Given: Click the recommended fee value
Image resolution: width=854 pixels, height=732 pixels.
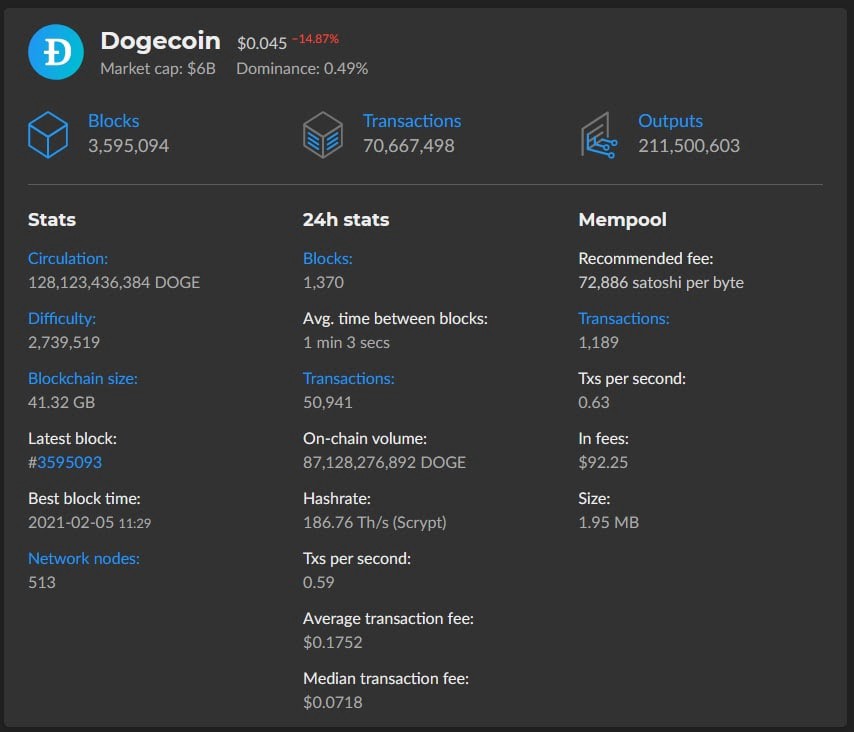Looking at the screenshot, I should [x=661, y=282].
